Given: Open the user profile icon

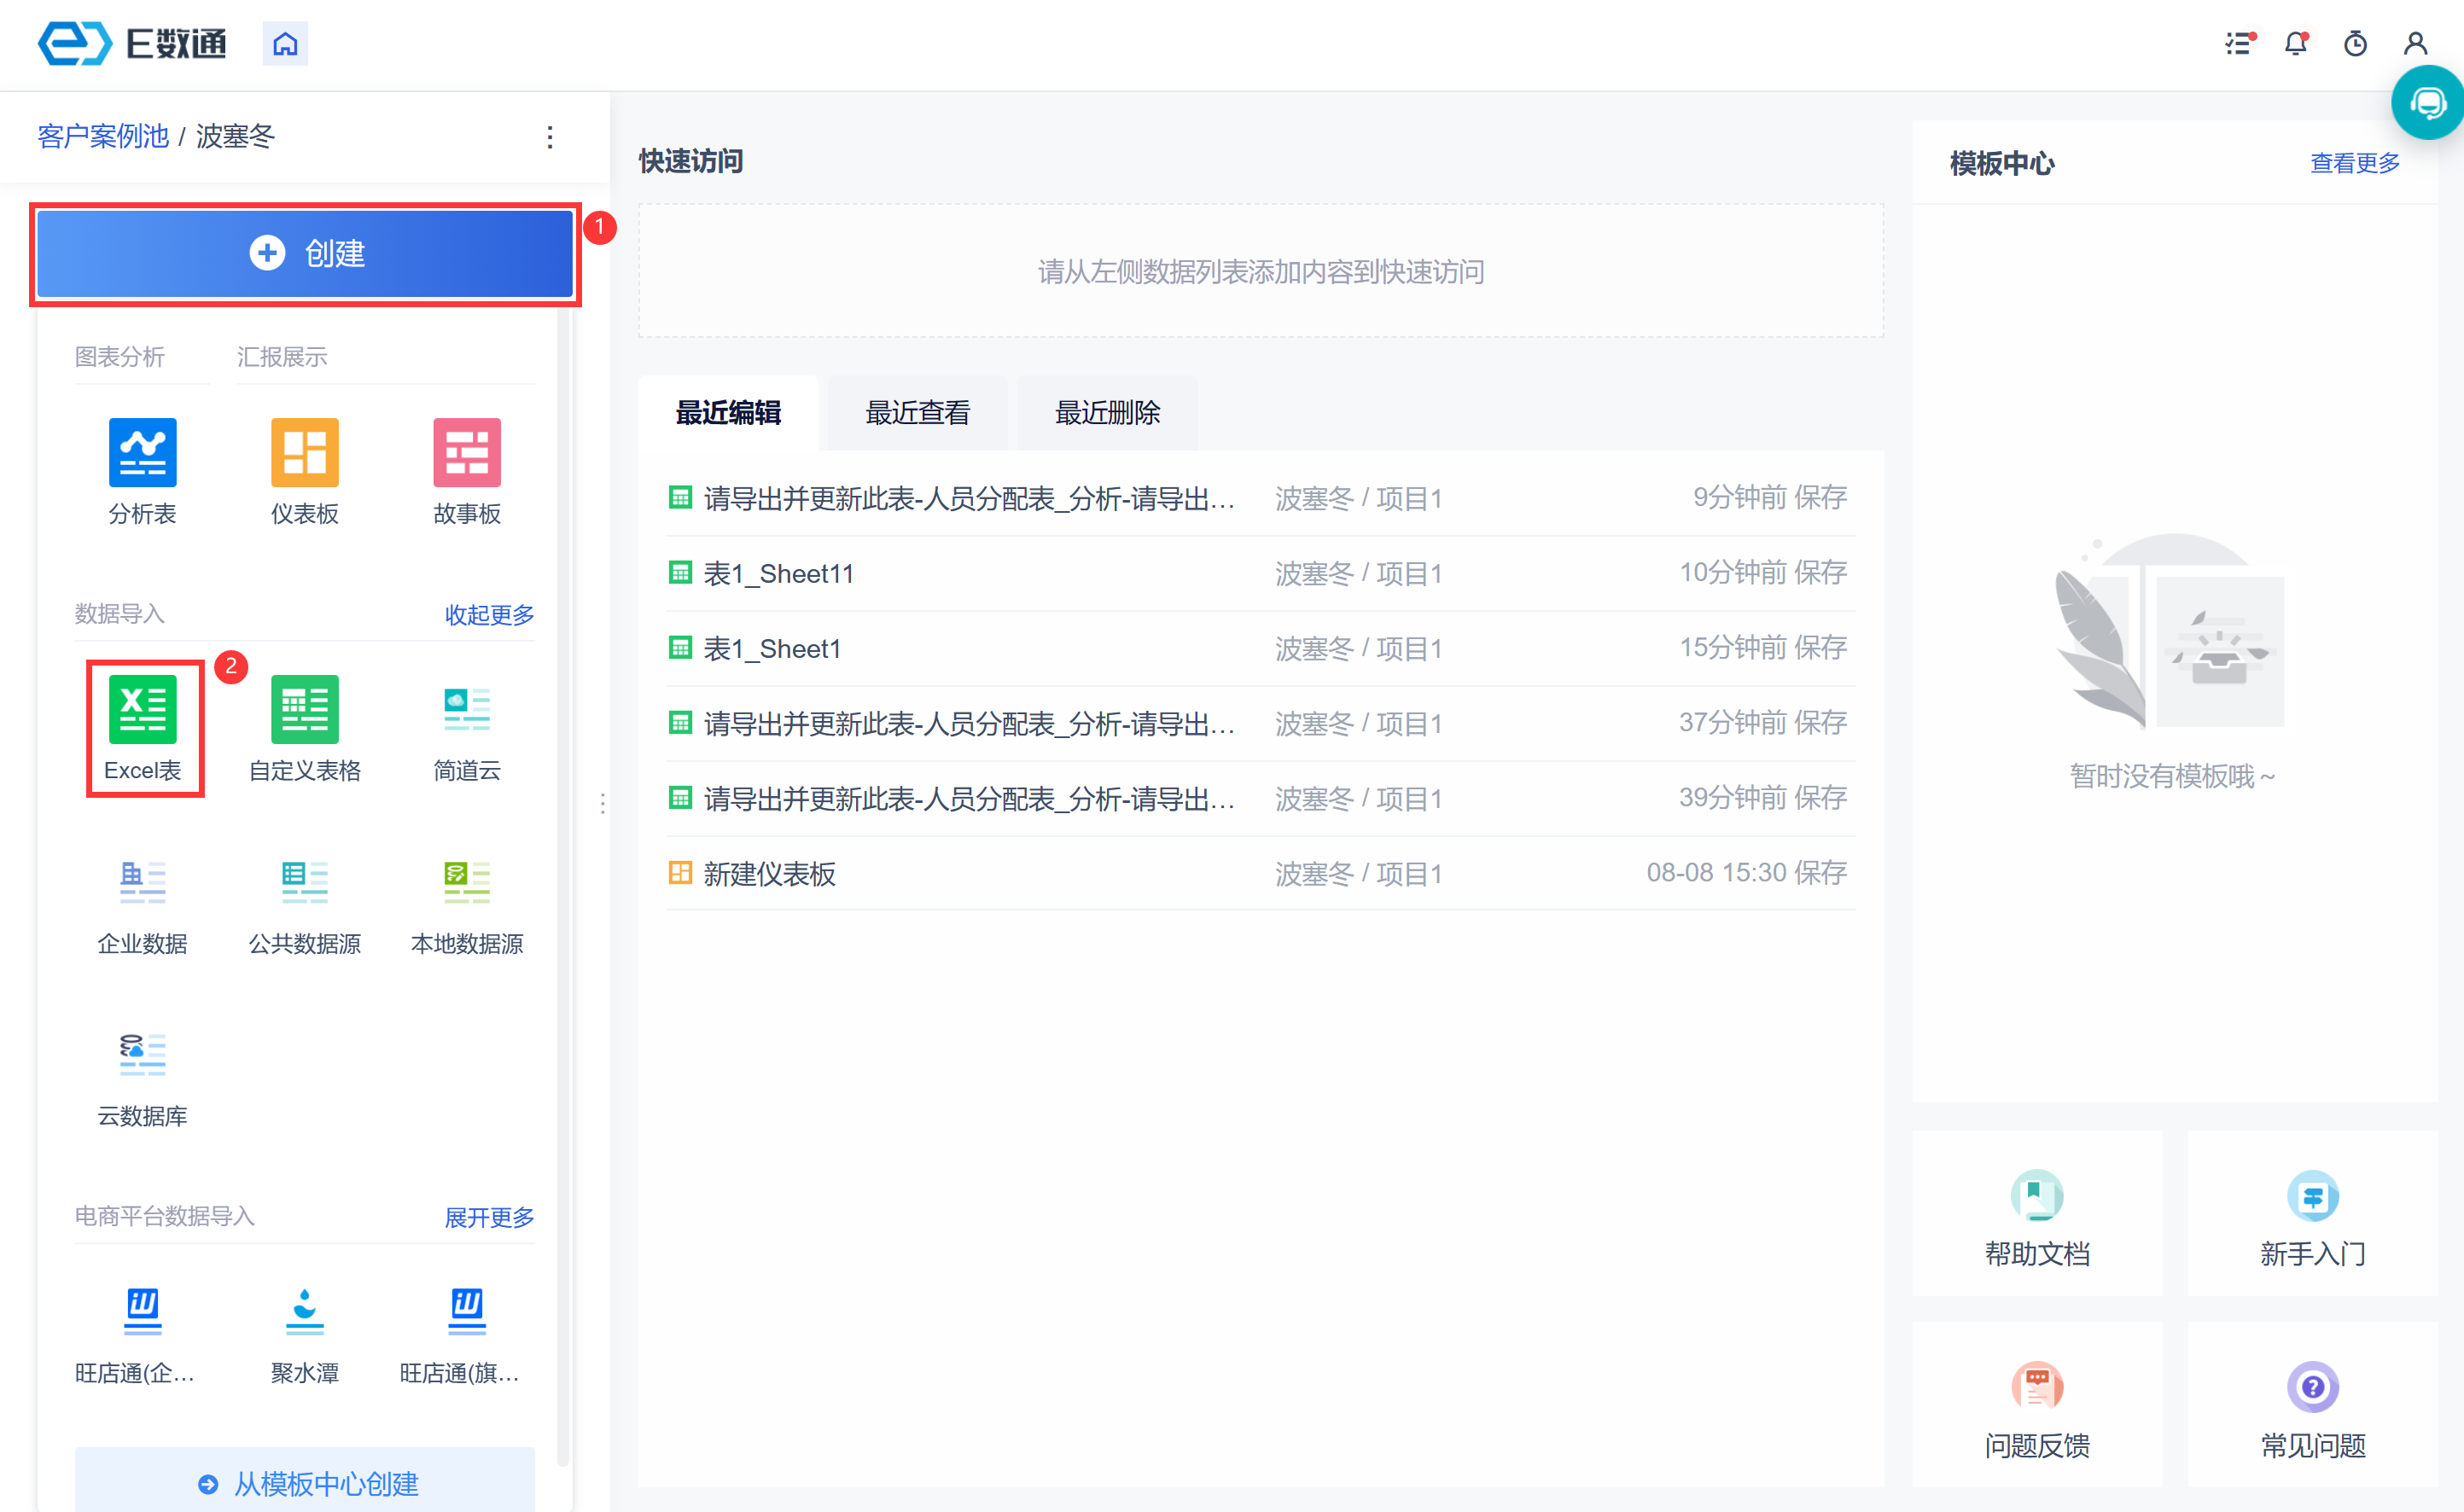Looking at the screenshot, I should pos(2415,44).
